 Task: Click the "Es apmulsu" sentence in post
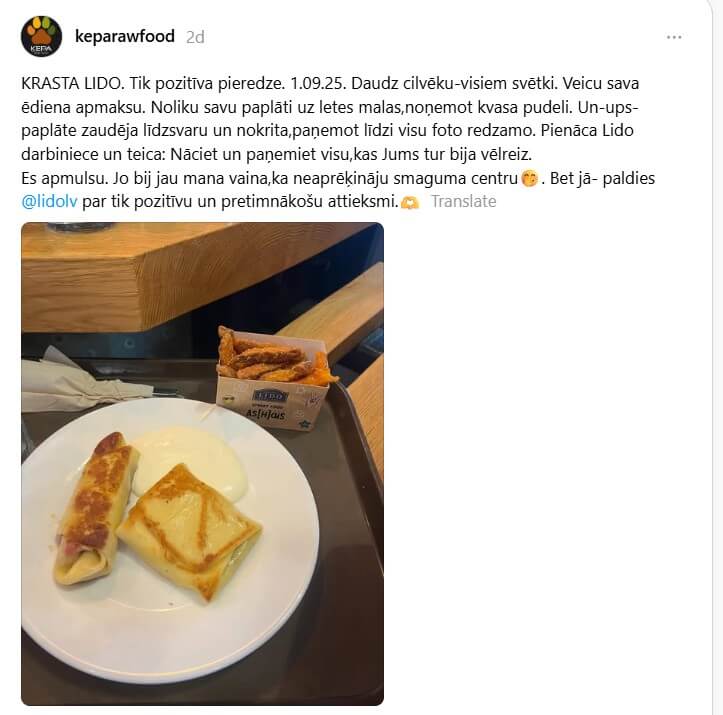pos(64,178)
